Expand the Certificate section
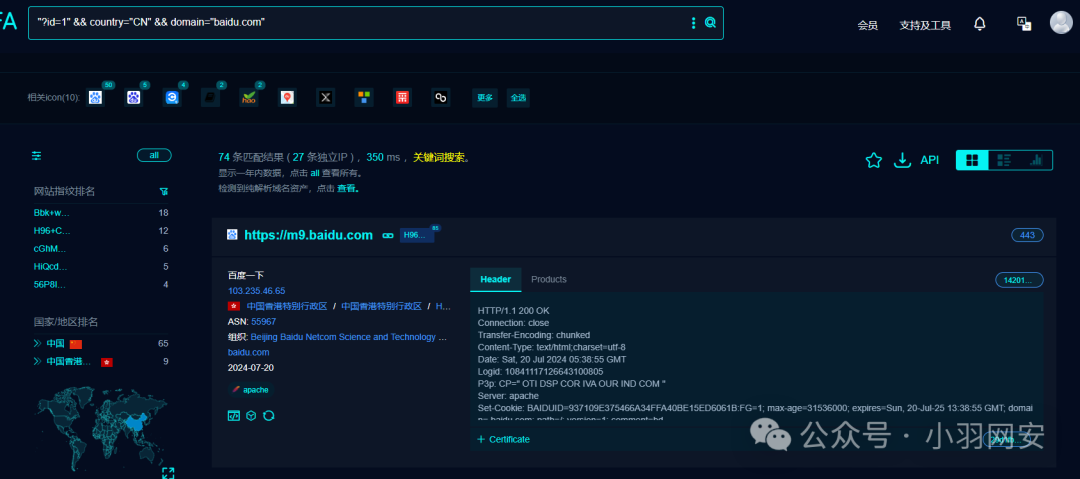This screenshot has width=1080, height=479. pos(503,439)
